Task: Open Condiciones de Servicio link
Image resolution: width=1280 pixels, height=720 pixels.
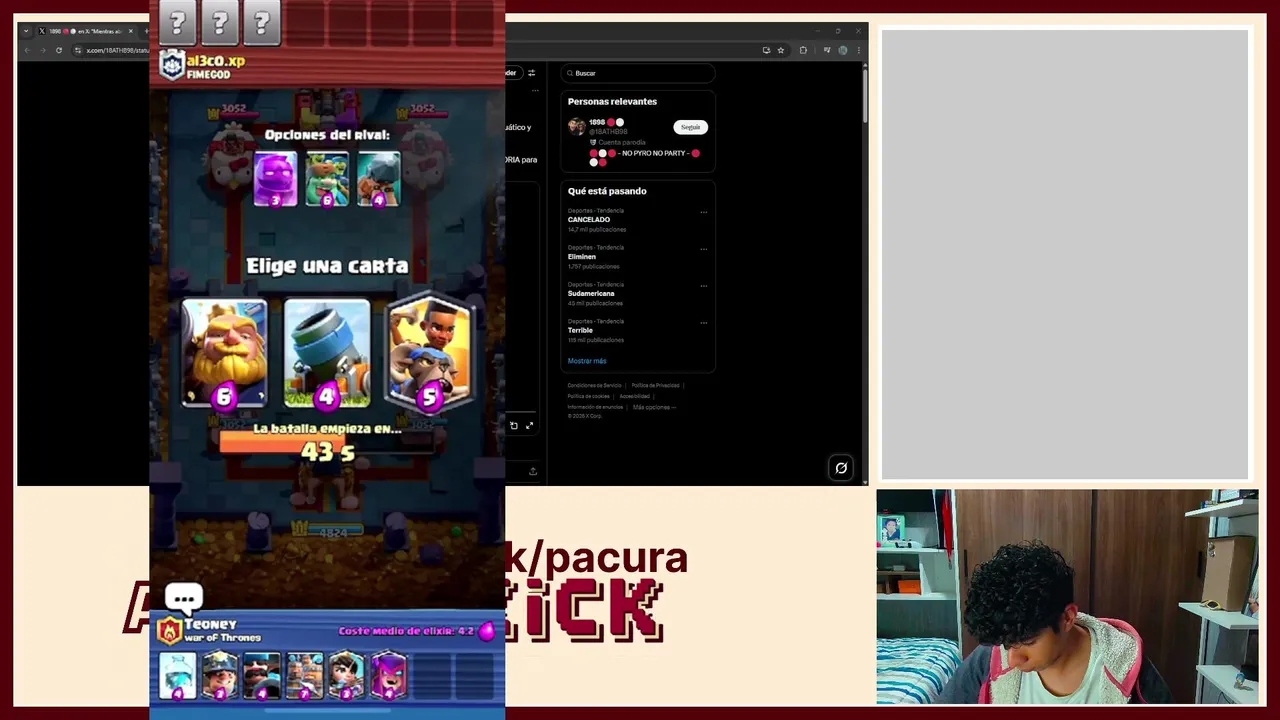Action: pos(595,385)
